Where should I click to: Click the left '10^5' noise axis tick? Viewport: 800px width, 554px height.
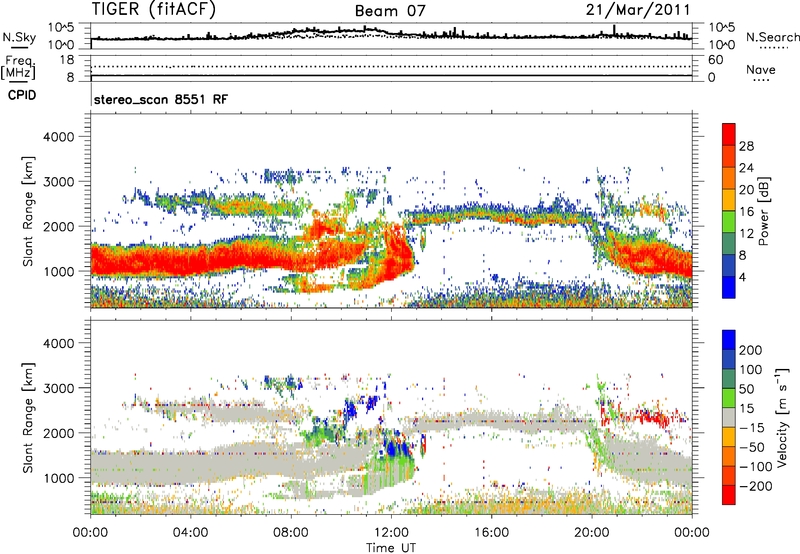60,28
